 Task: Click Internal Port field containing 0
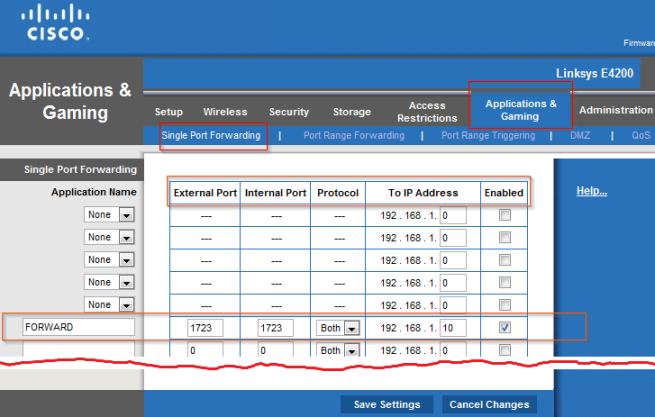275,350
